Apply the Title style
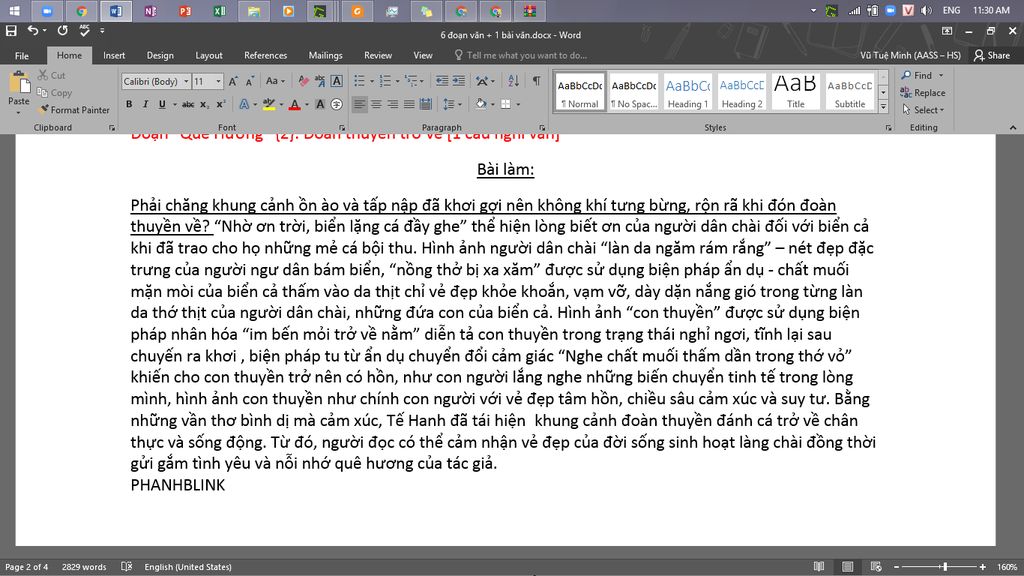 (x=795, y=91)
